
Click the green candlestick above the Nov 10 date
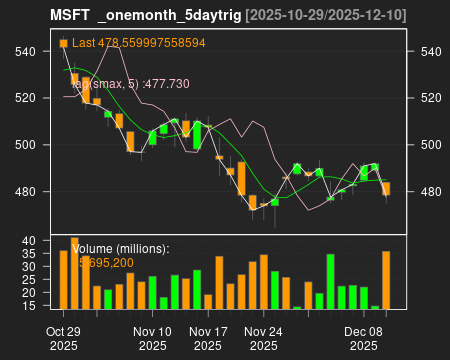(153, 138)
